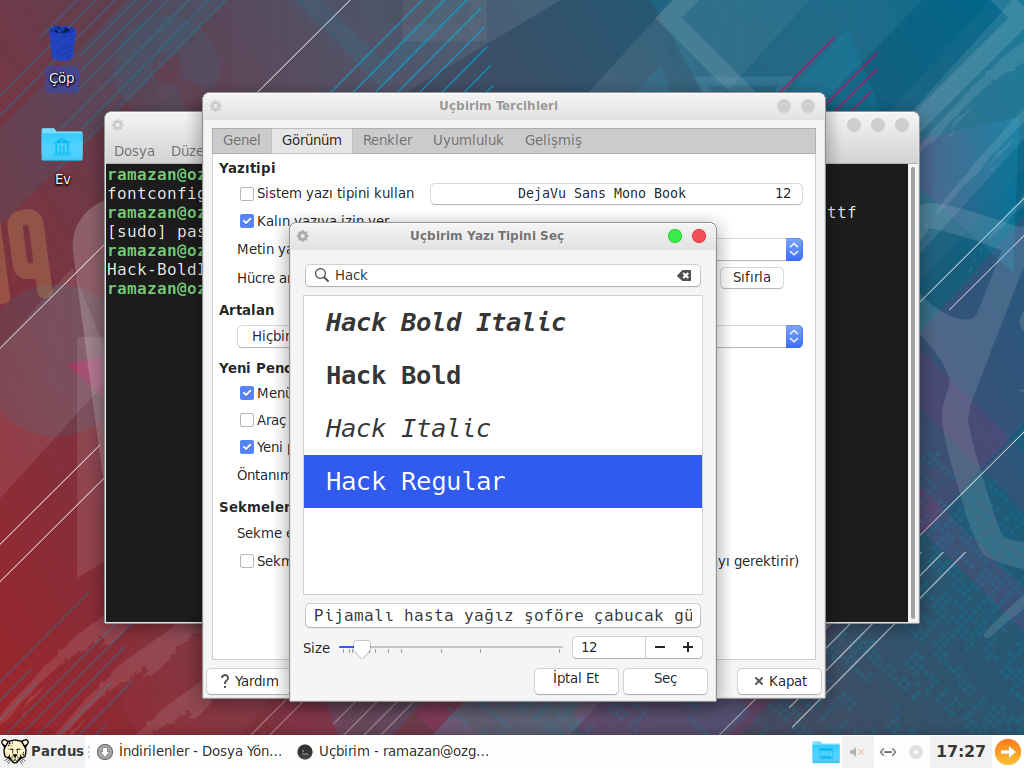Image resolution: width=1024 pixels, height=768 pixels.
Task: Click the Size slider handle
Action: (361, 648)
